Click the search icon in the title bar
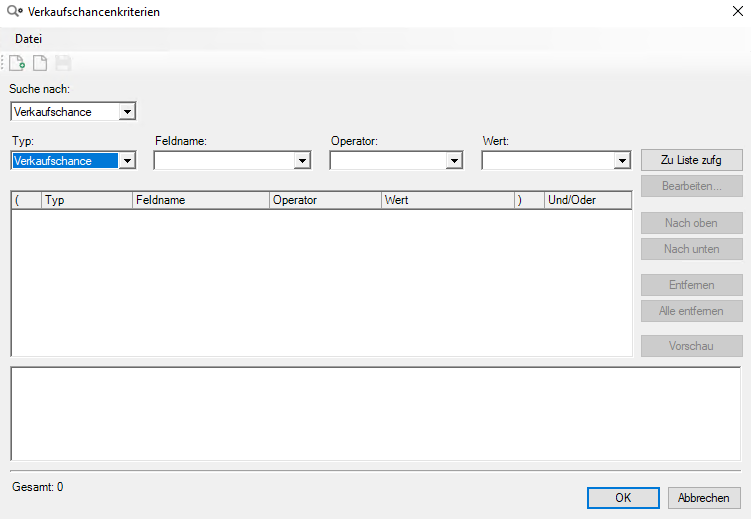 (x=14, y=11)
